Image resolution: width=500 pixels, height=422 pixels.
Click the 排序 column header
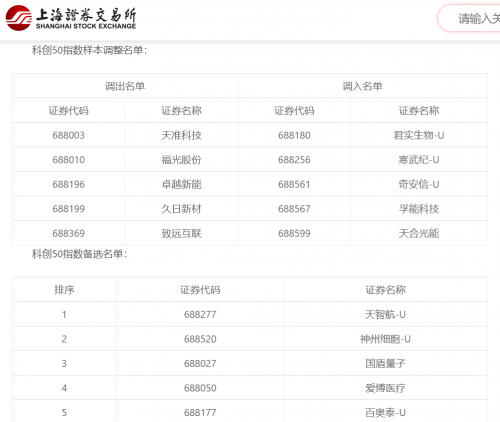pos(64,290)
